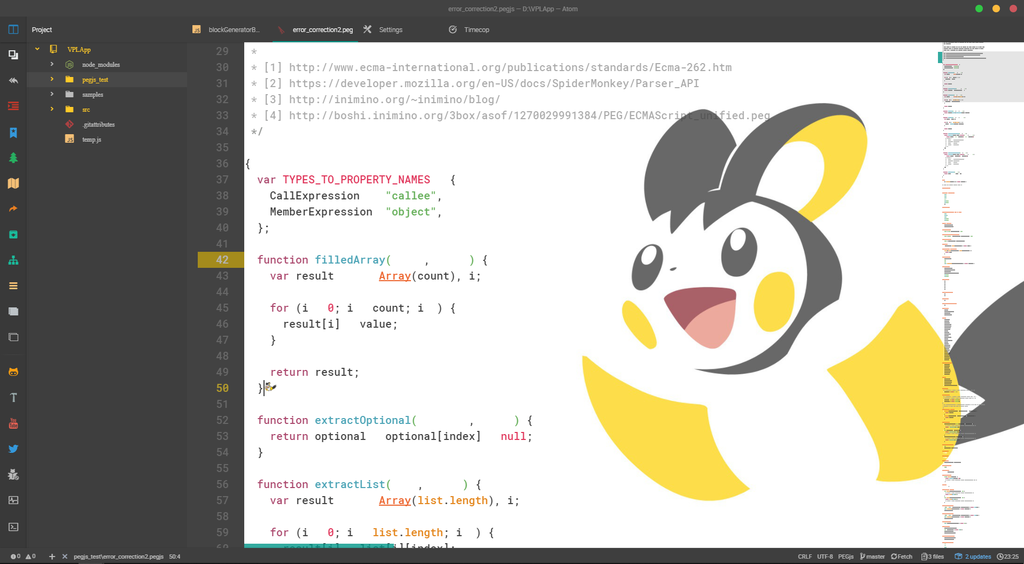1024x564 pixels.
Task: Select .gitattributes file in tree
Action: click(99, 125)
